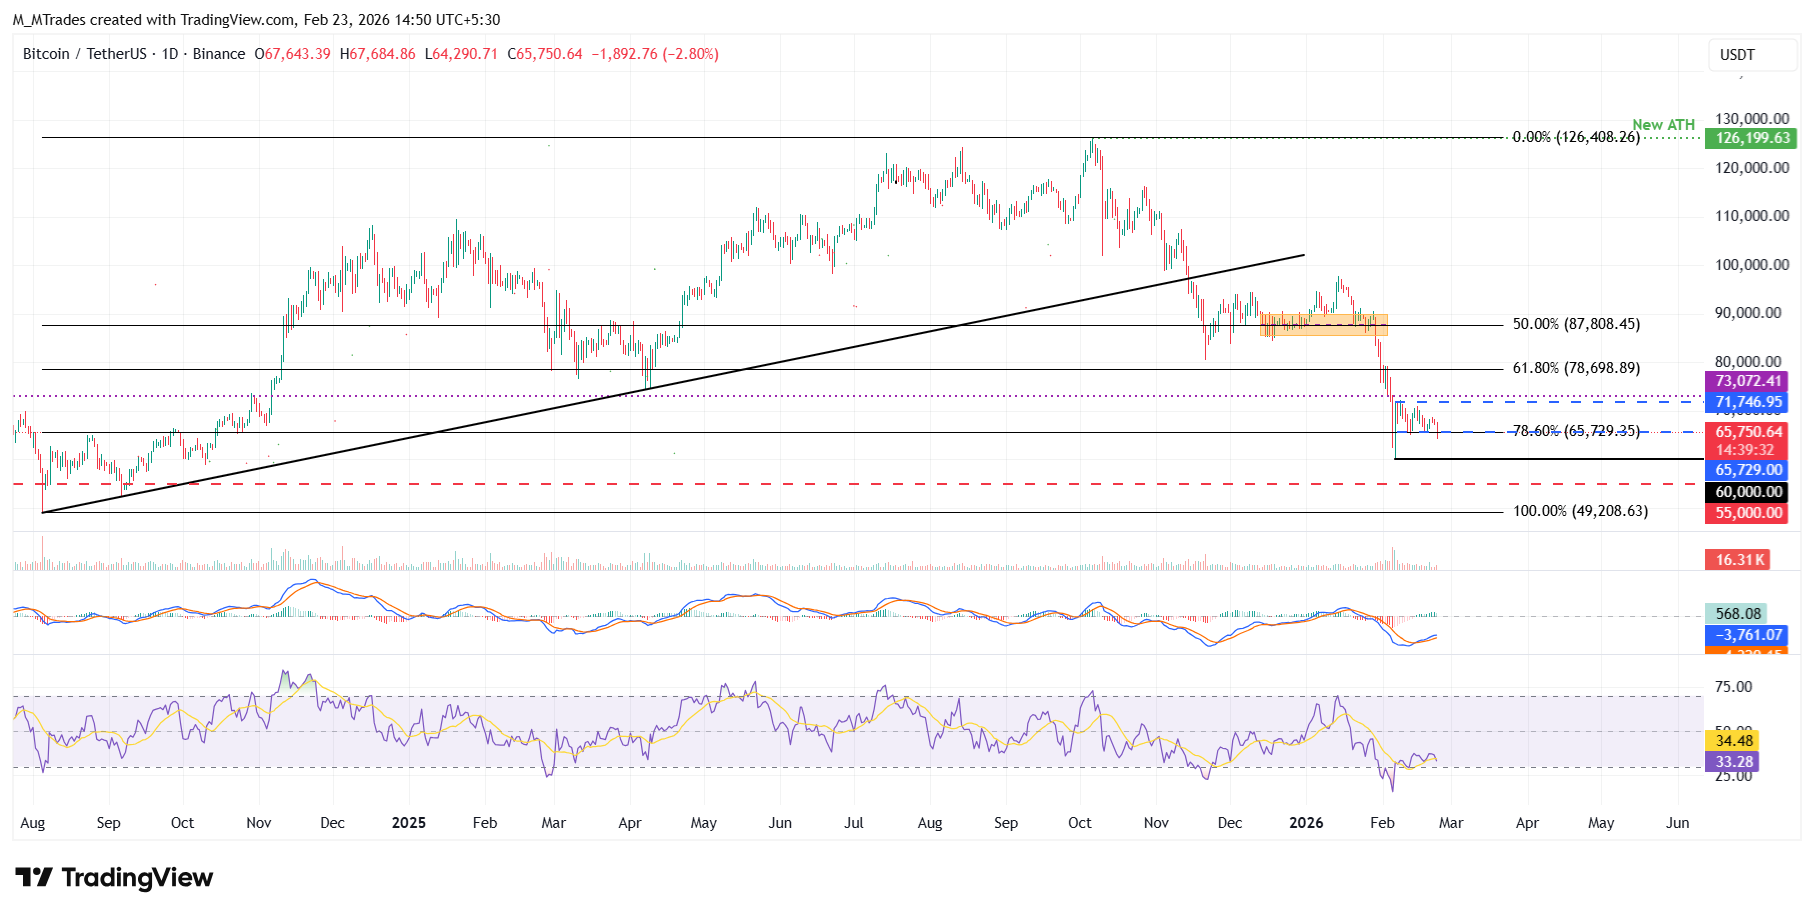The image size is (1814, 915).
Task: Select the black 60,000.00 price label
Action: (1748, 492)
